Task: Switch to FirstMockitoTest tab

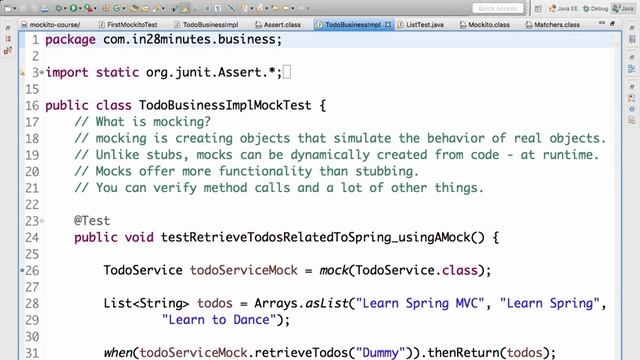Action: click(128, 24)
